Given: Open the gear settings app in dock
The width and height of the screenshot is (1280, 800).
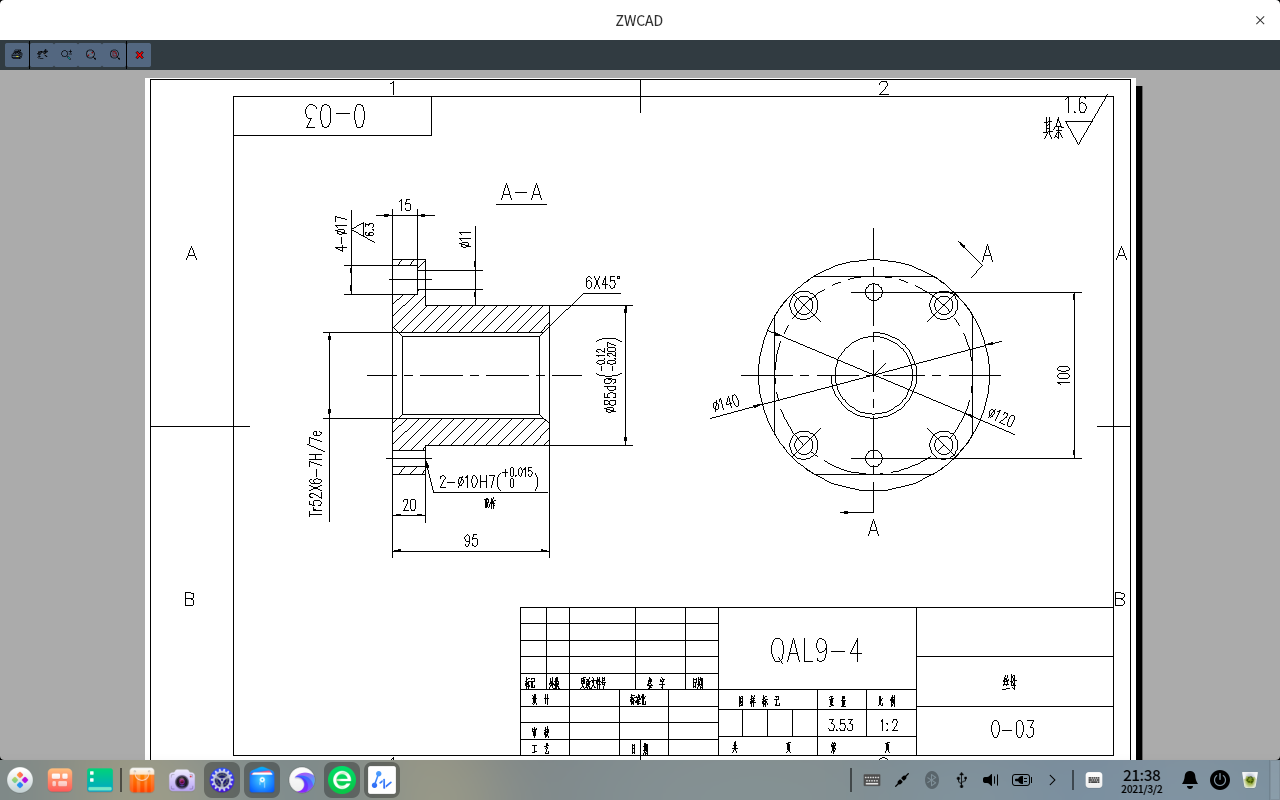Looking at the screenshot, I should point(222,780).
